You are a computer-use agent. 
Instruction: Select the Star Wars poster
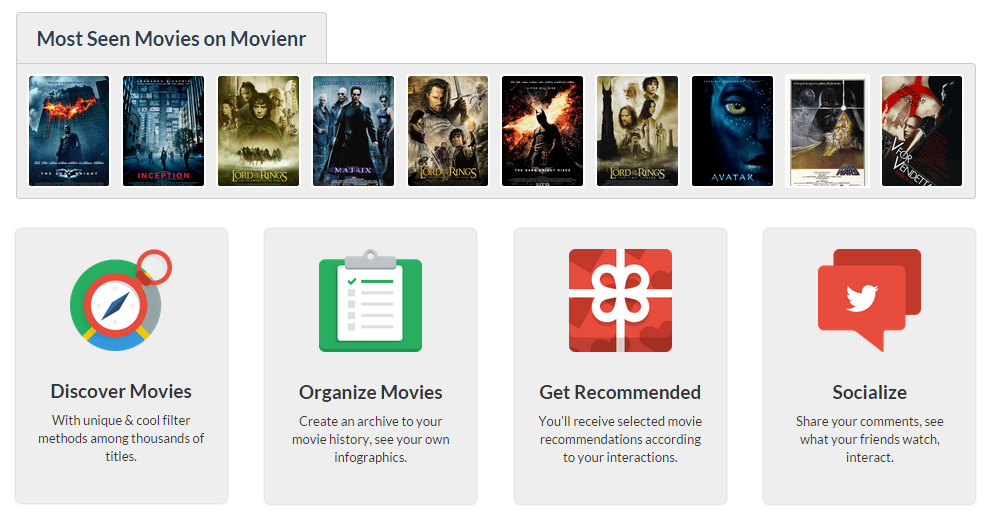pos(827,131)
